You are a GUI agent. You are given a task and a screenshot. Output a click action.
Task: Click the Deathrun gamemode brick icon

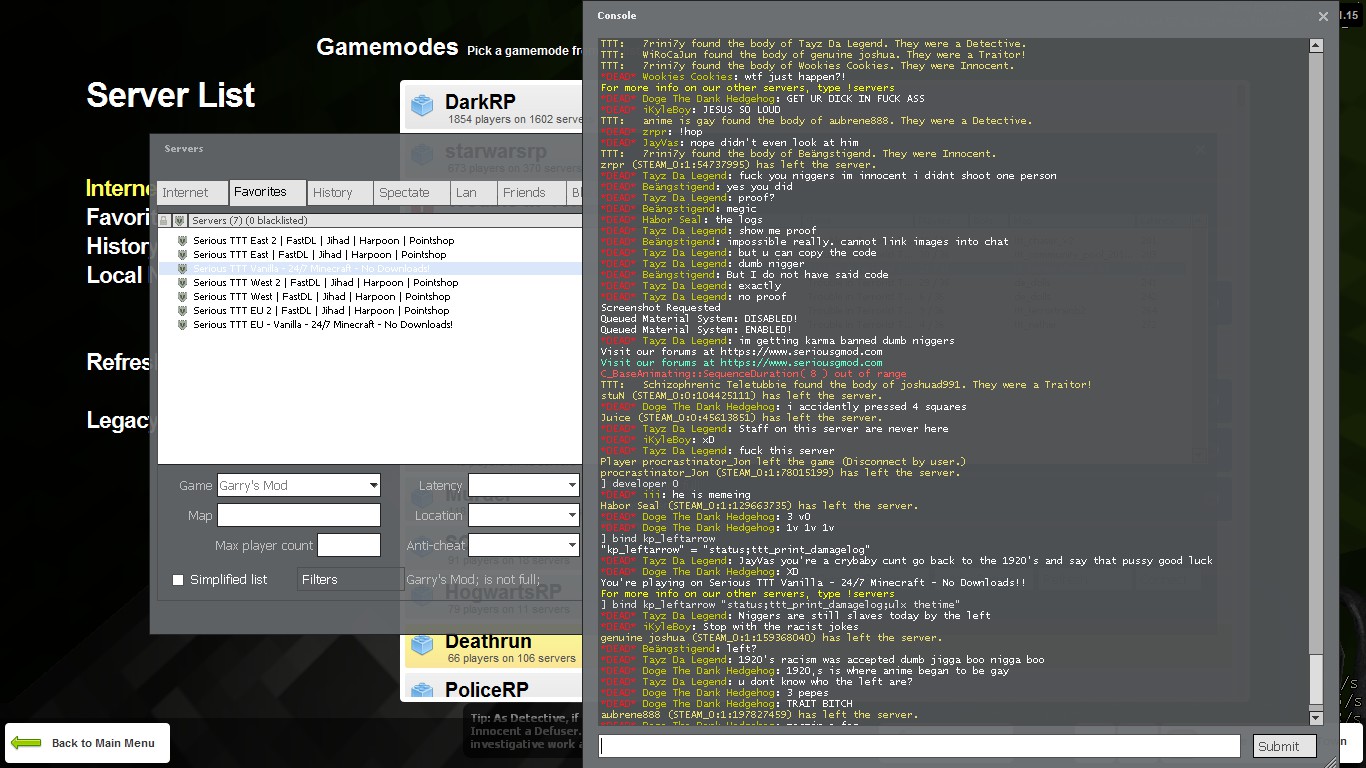pyautogui.click(x=423, y=646)
